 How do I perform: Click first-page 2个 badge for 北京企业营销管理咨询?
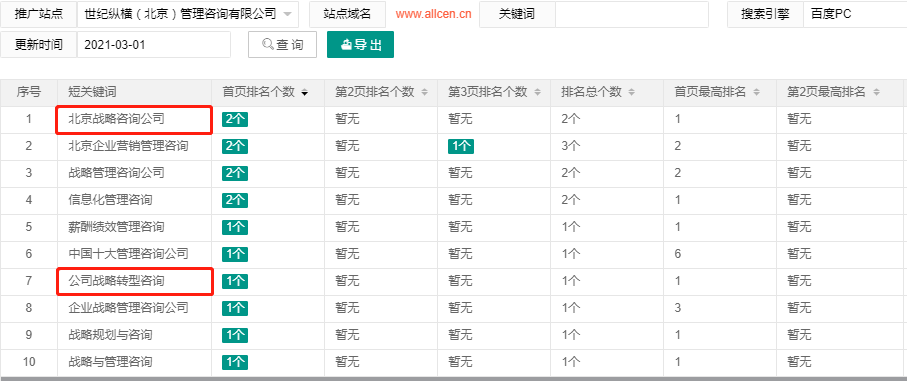tap(235, 146)
